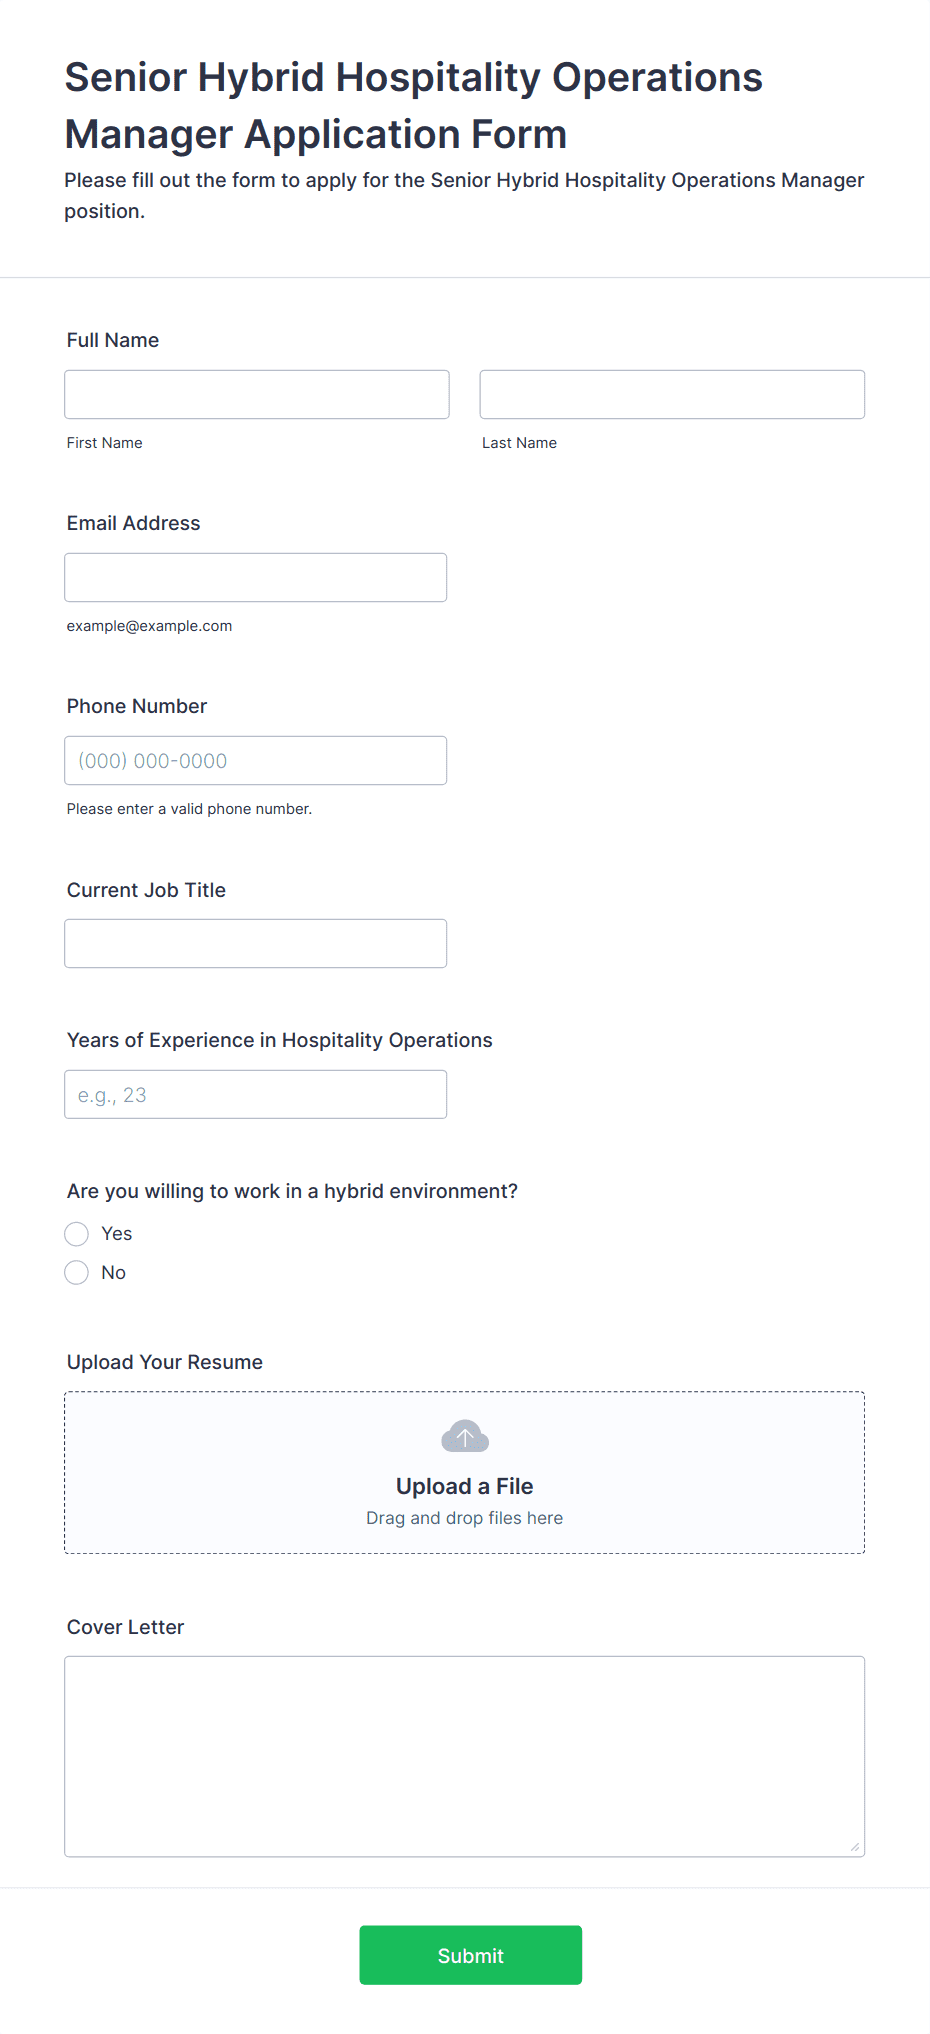Click the Upload Your Resume label
The height and width of the screenshot is (2034, 930).
pyautogui.click(x=165, y=1362)
